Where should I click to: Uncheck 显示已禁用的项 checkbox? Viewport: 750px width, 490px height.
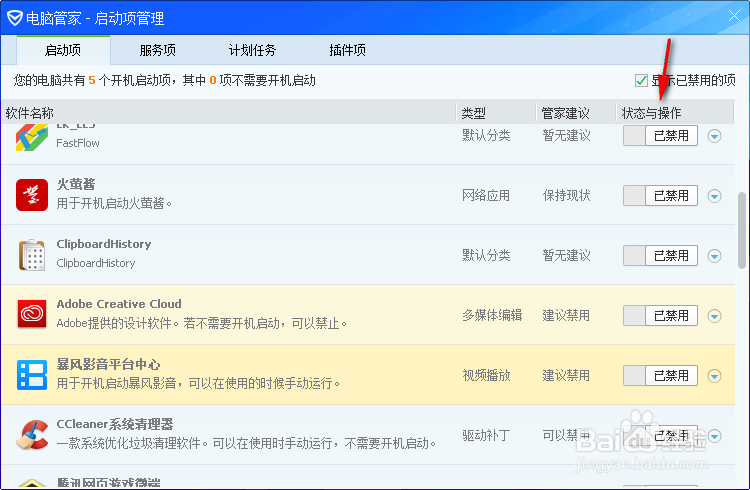[641, 80]
